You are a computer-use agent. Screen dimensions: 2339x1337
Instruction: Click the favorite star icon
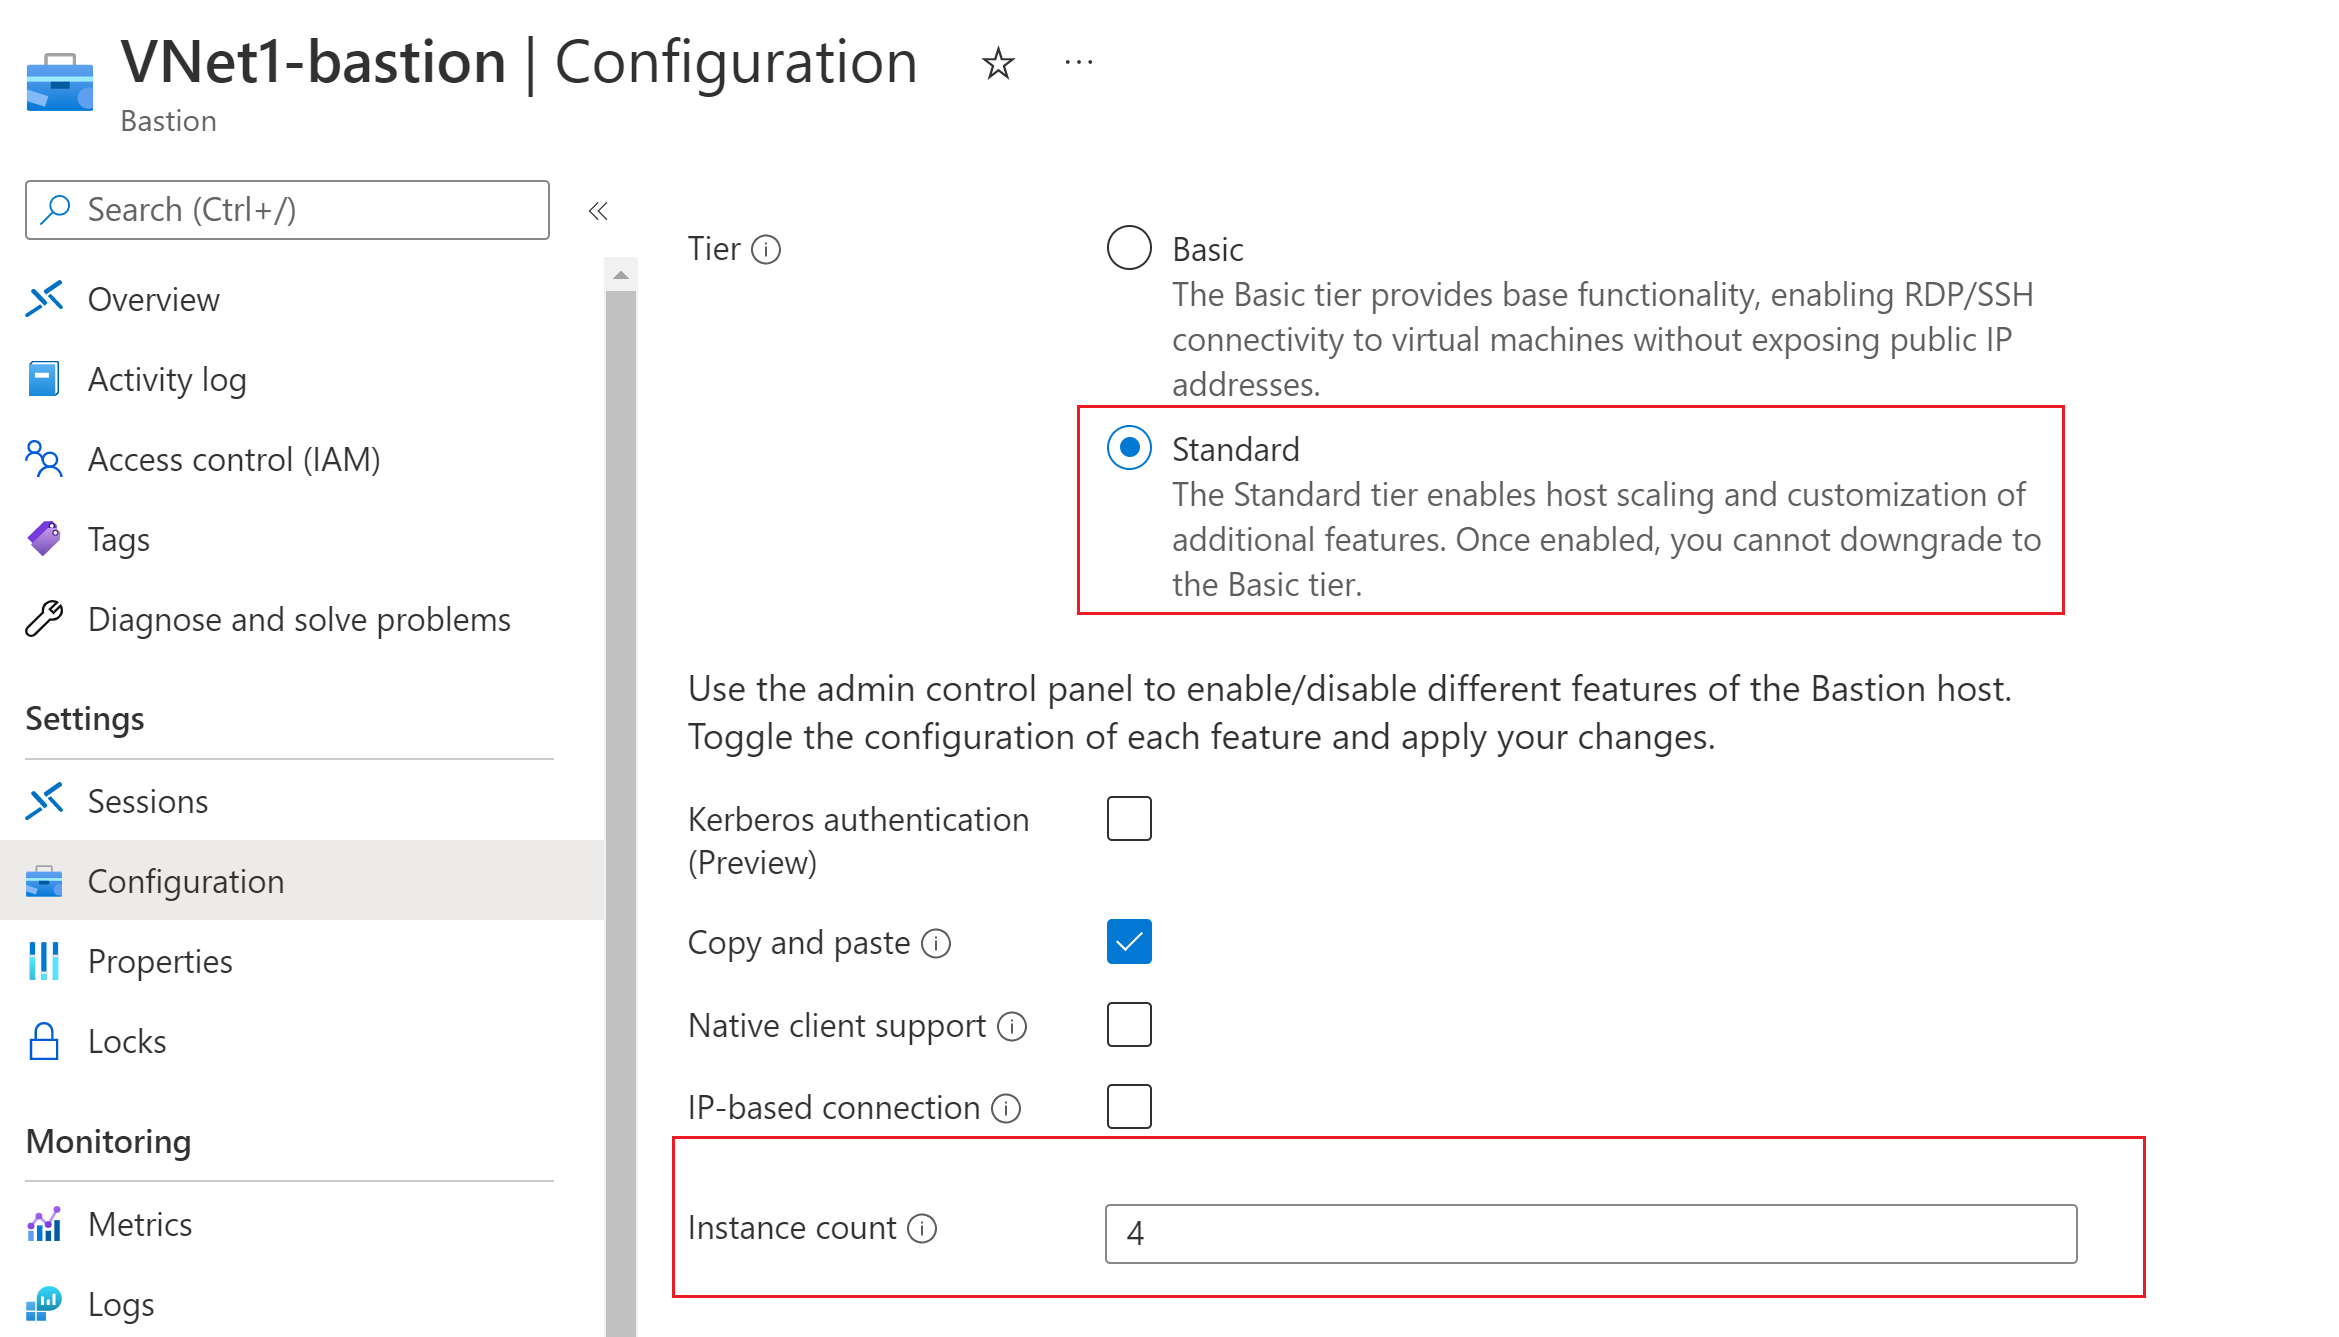(997, 65)
